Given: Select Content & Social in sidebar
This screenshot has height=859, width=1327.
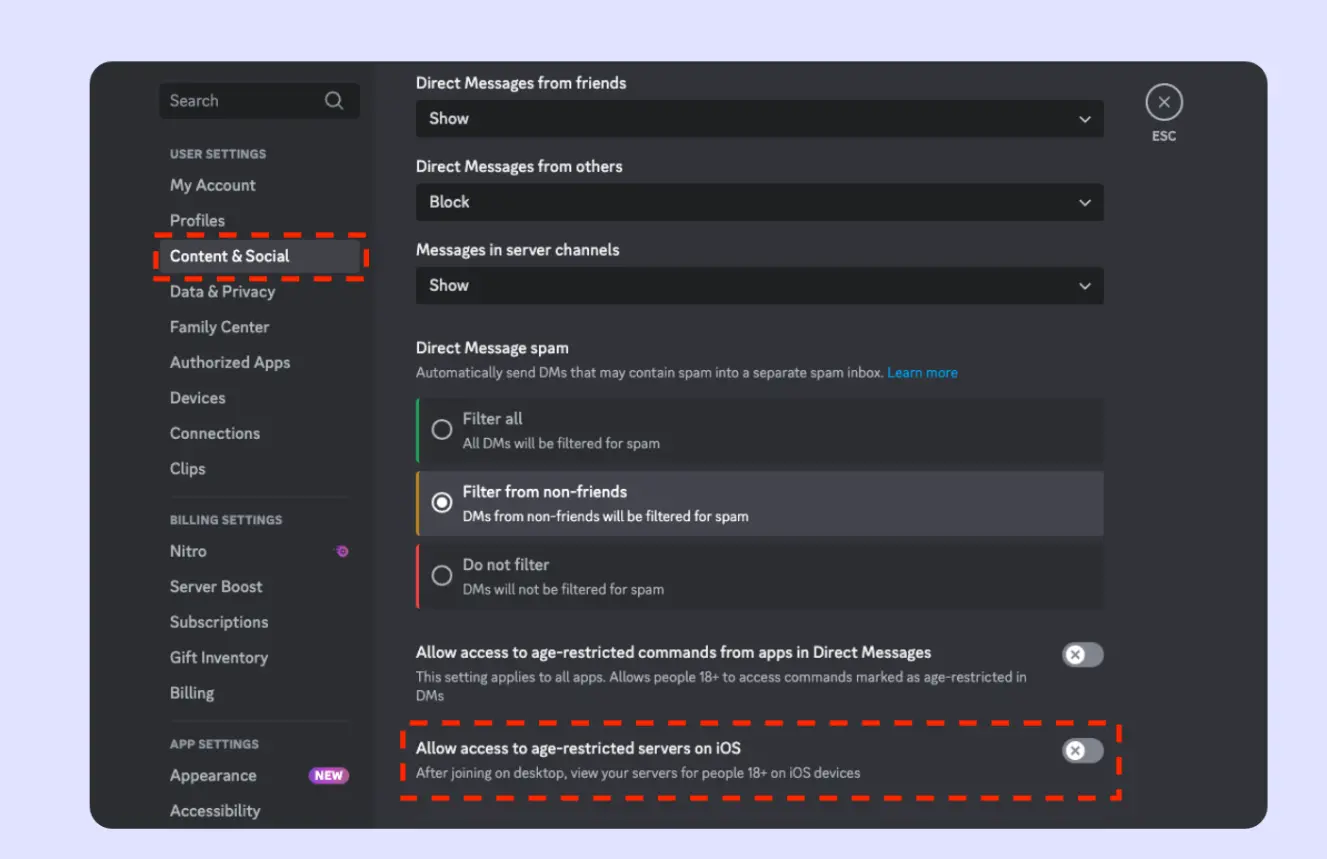Looking at the screenshot, I should (x=260, y=256).
